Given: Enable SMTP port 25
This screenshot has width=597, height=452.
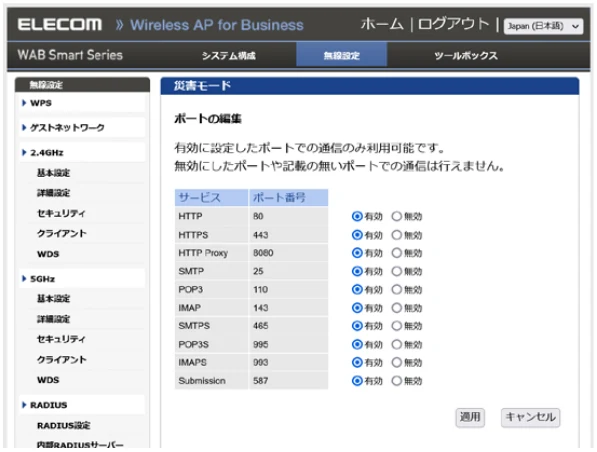Looking at the screenshot, I should 357,271.
